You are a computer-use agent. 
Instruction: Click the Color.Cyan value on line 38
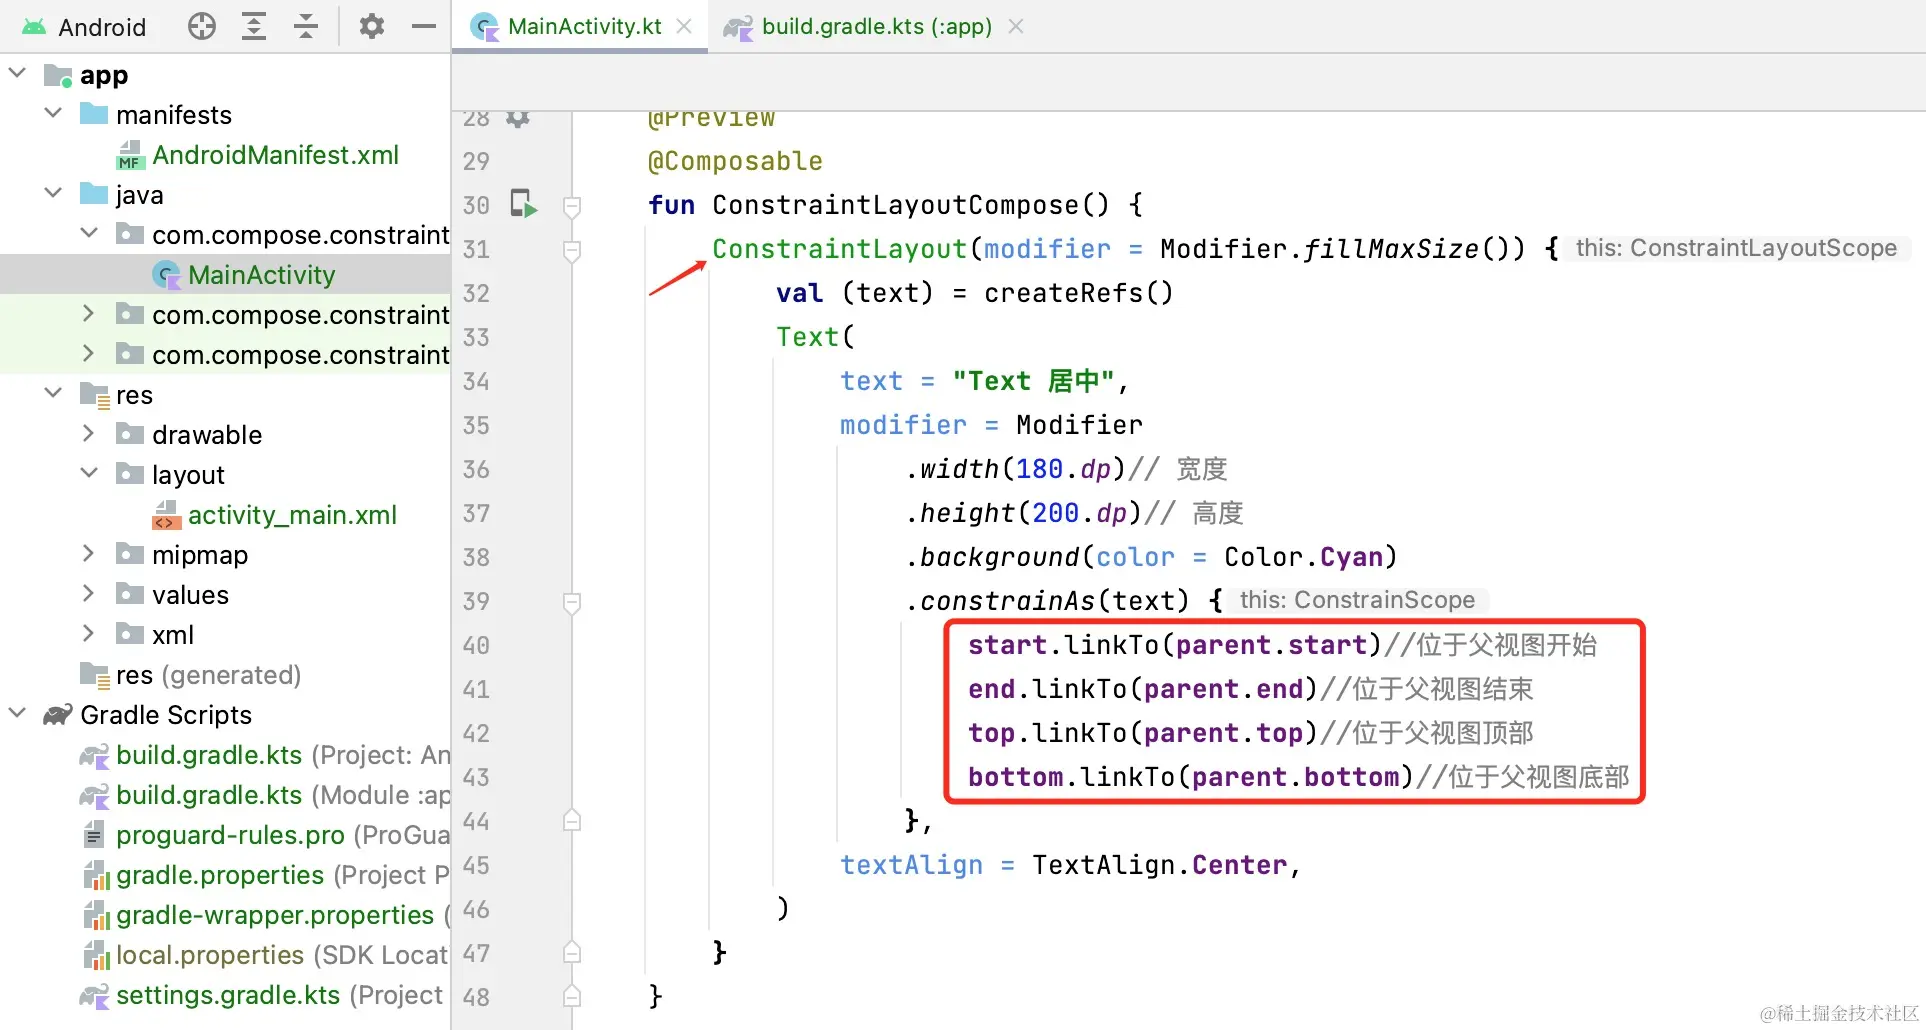pyautogui.click(x=1304, y=557)
